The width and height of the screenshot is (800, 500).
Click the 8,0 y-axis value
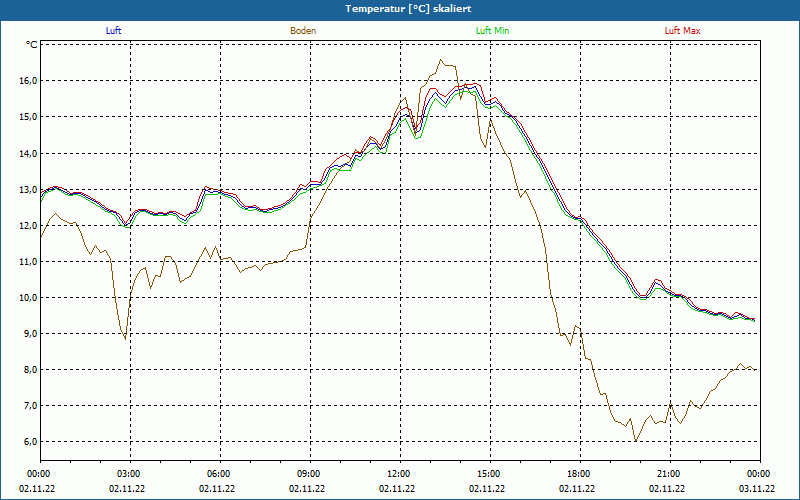click(31, 369)
